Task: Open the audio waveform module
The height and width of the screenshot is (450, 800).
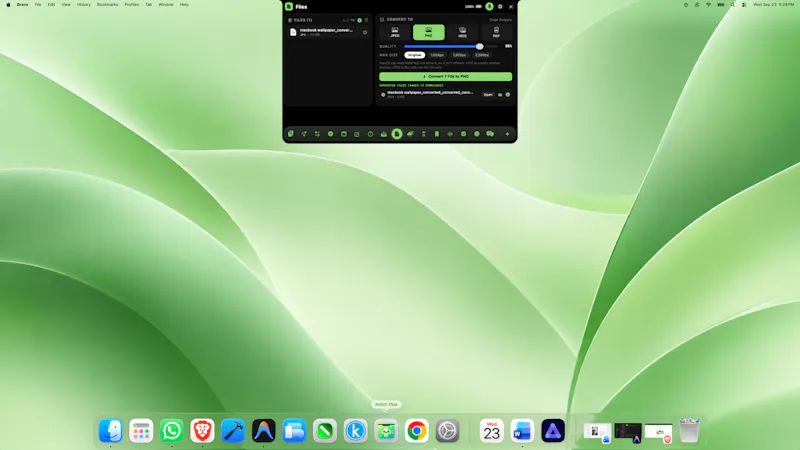Action: (x=450, y=134)
